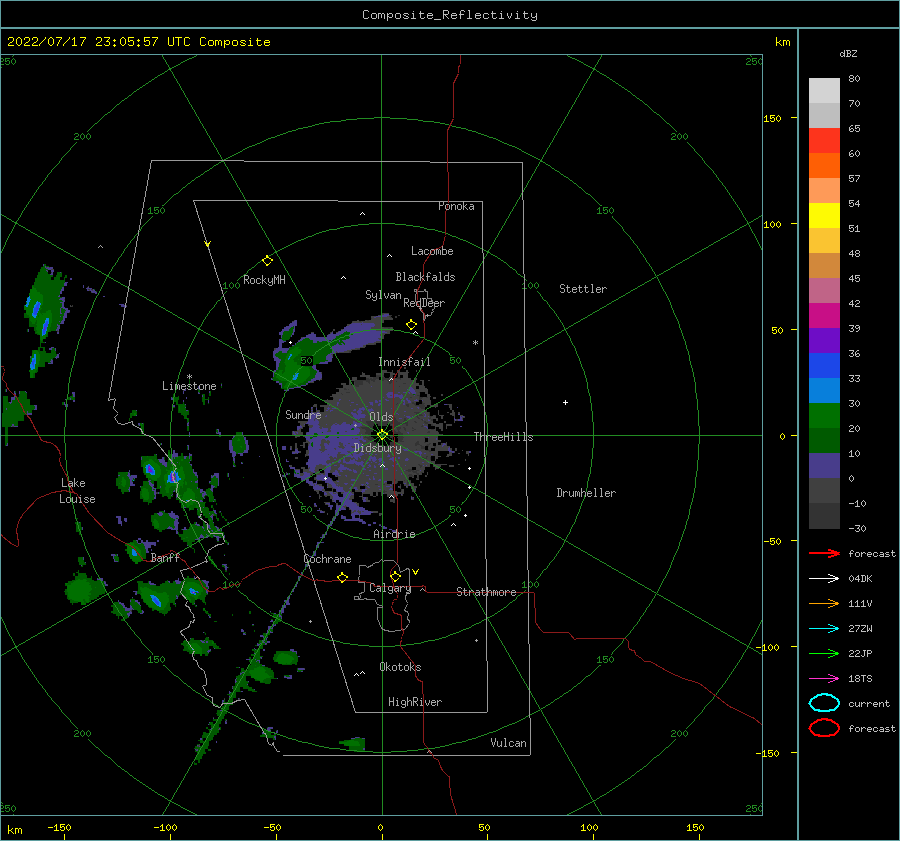Click the white asterisk marker east of Innisfail
The image size is (900, 841).
pos(475,343)
